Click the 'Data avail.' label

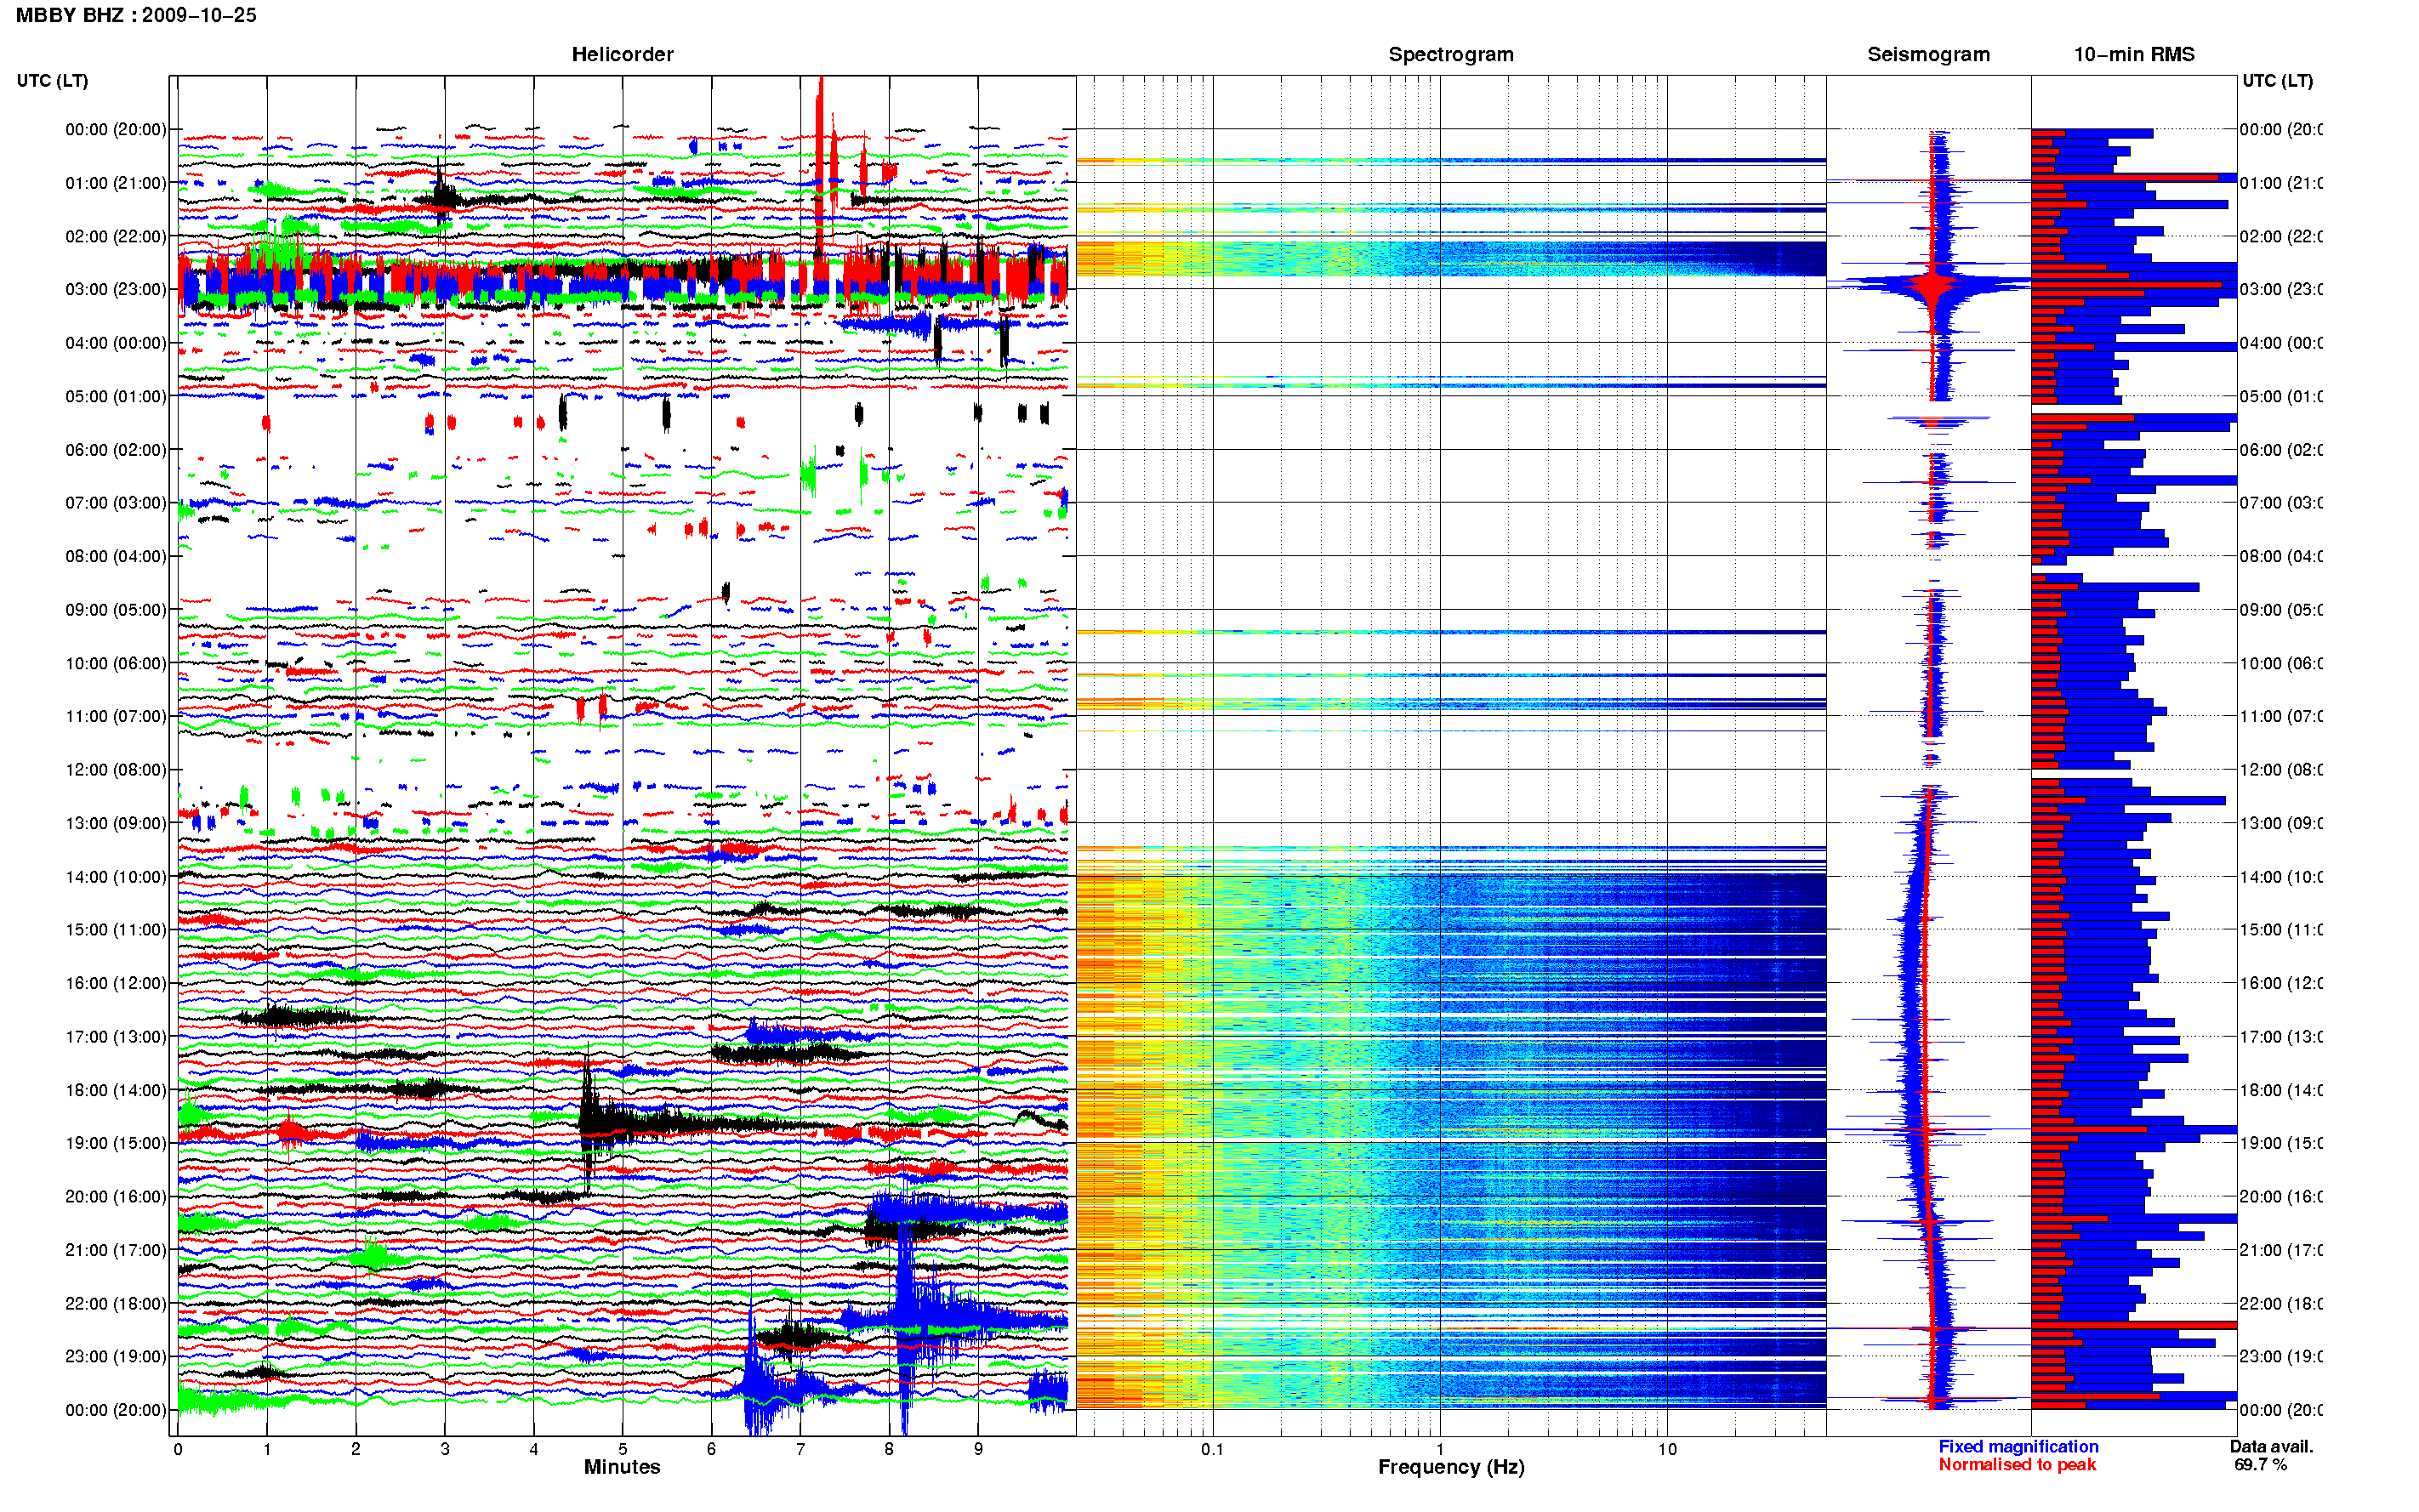pyautogui.click(x=2271, y=1446)
